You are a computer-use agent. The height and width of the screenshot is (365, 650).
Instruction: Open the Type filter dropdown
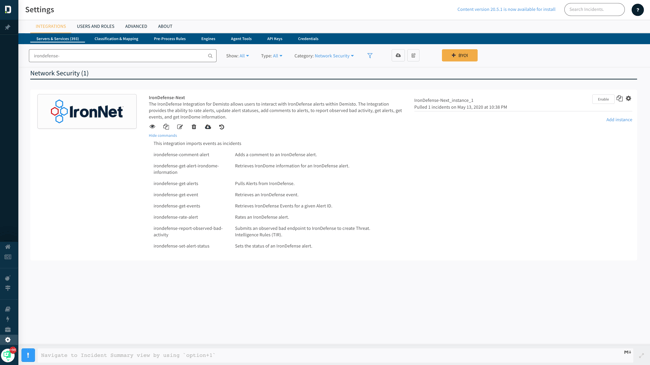tap(272, 56)
